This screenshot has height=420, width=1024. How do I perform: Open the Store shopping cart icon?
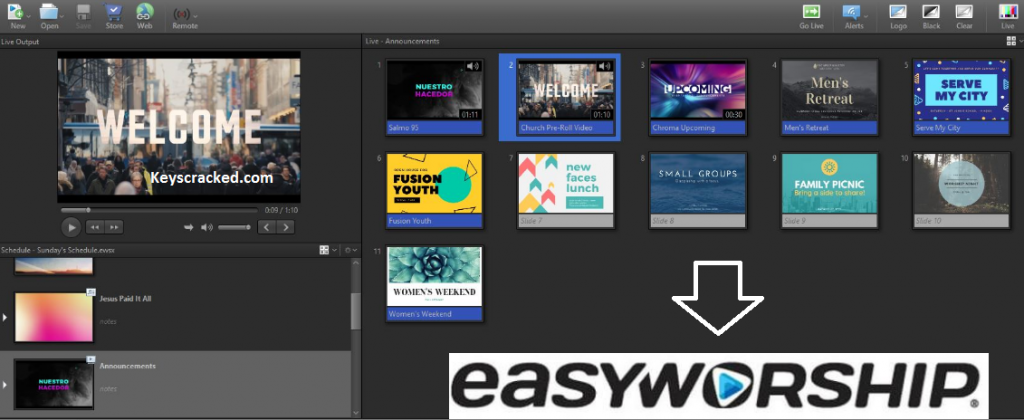coord(114,12)
